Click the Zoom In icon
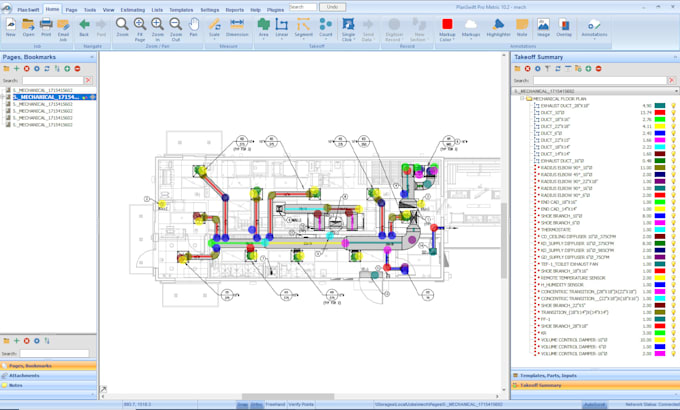The height and width of the screenshot is (410, 680). pos(157,26)
